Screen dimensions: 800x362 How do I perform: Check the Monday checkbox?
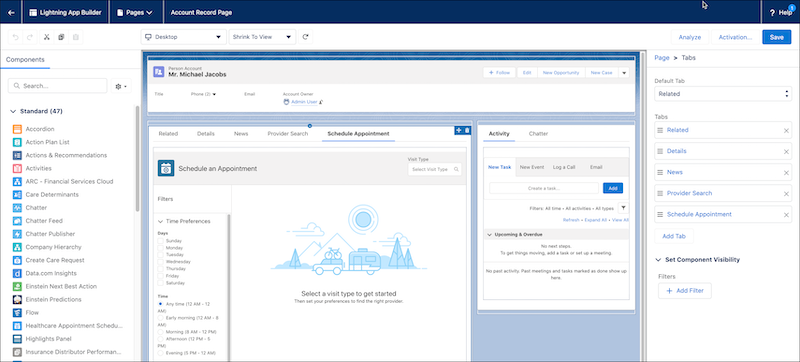161,248
